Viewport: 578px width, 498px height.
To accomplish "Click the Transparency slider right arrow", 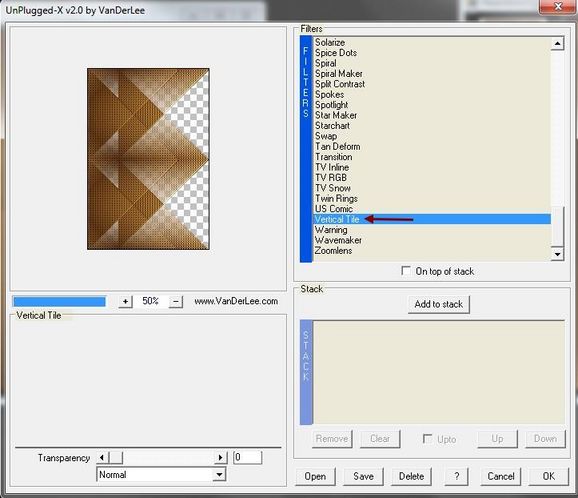I will click(x=220, y=457).
